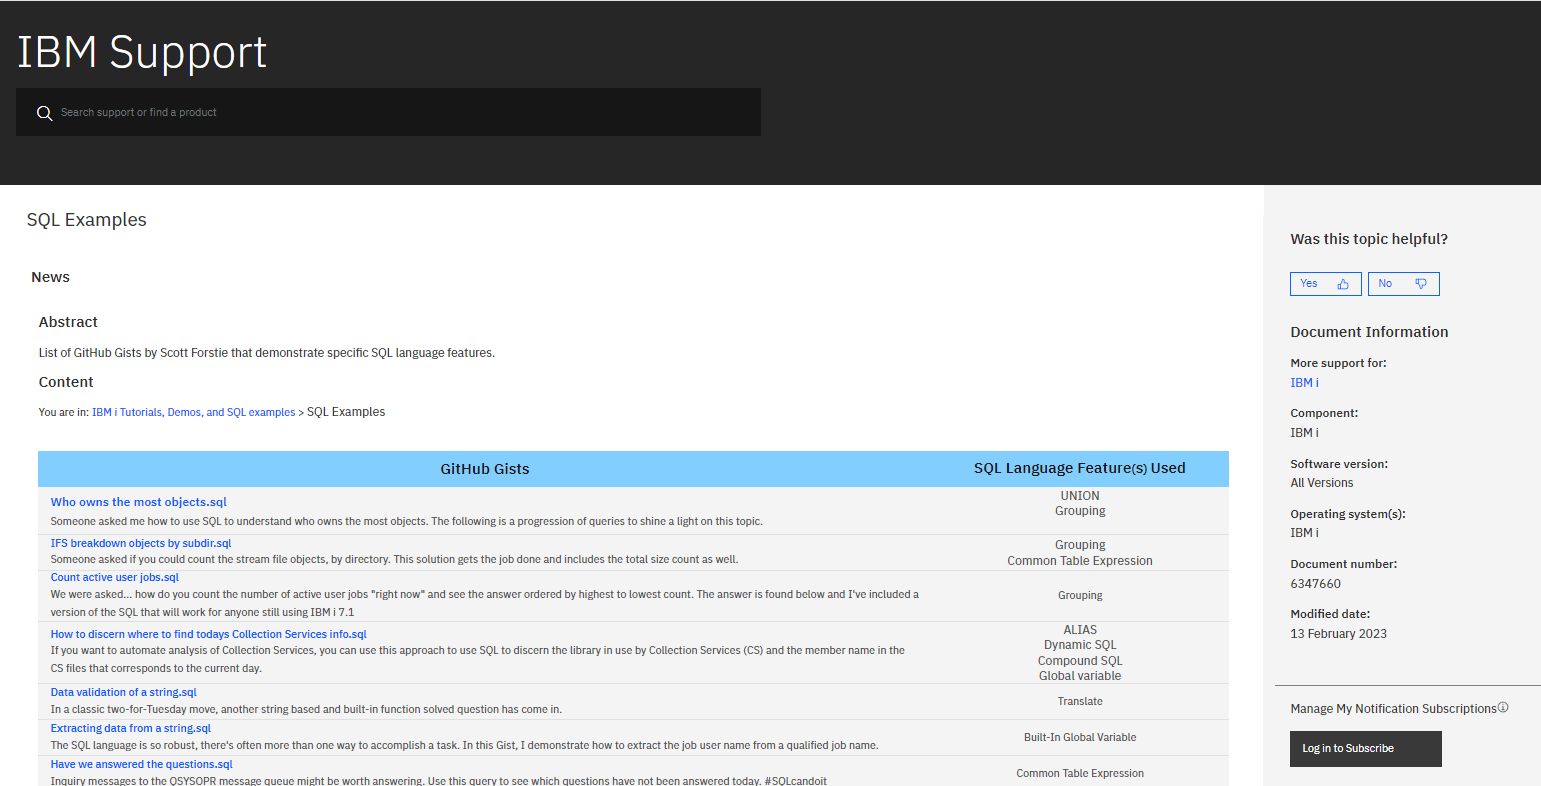
Task: Click the Operating system(s): label
Action: point(1348,514)
